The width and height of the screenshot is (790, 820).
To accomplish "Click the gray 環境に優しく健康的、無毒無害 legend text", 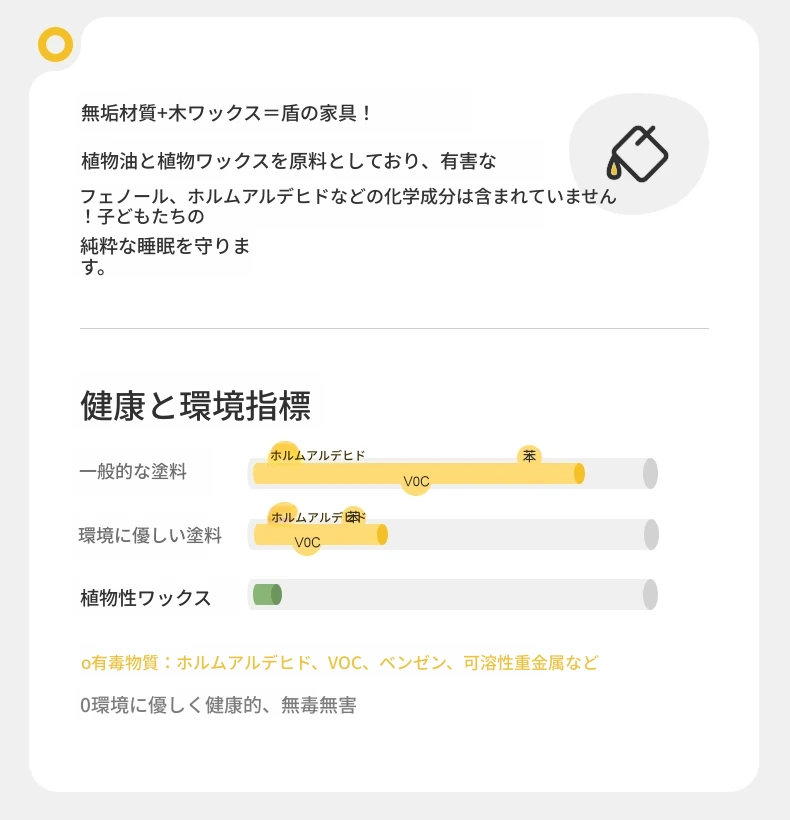I will pyautogui.click(x=219, y=705).
